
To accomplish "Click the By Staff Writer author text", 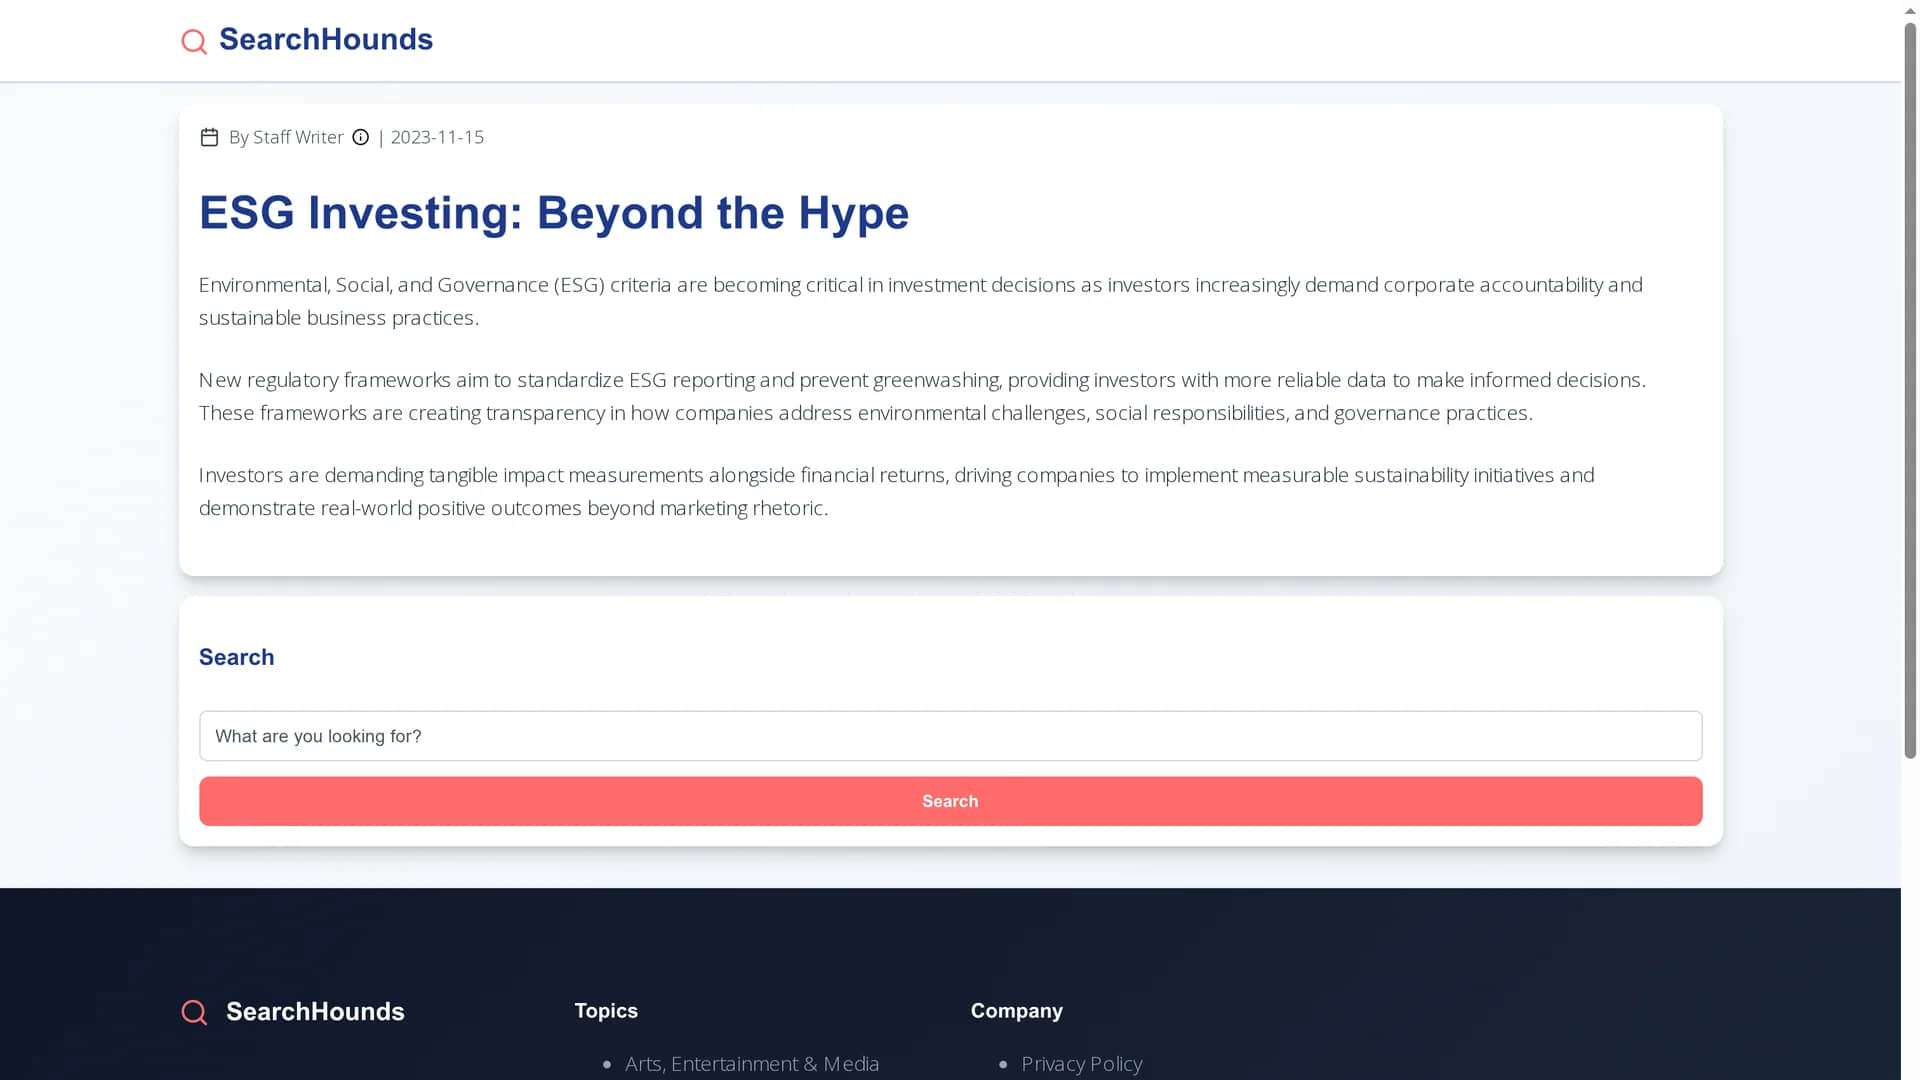I will (x=286, y=137).
